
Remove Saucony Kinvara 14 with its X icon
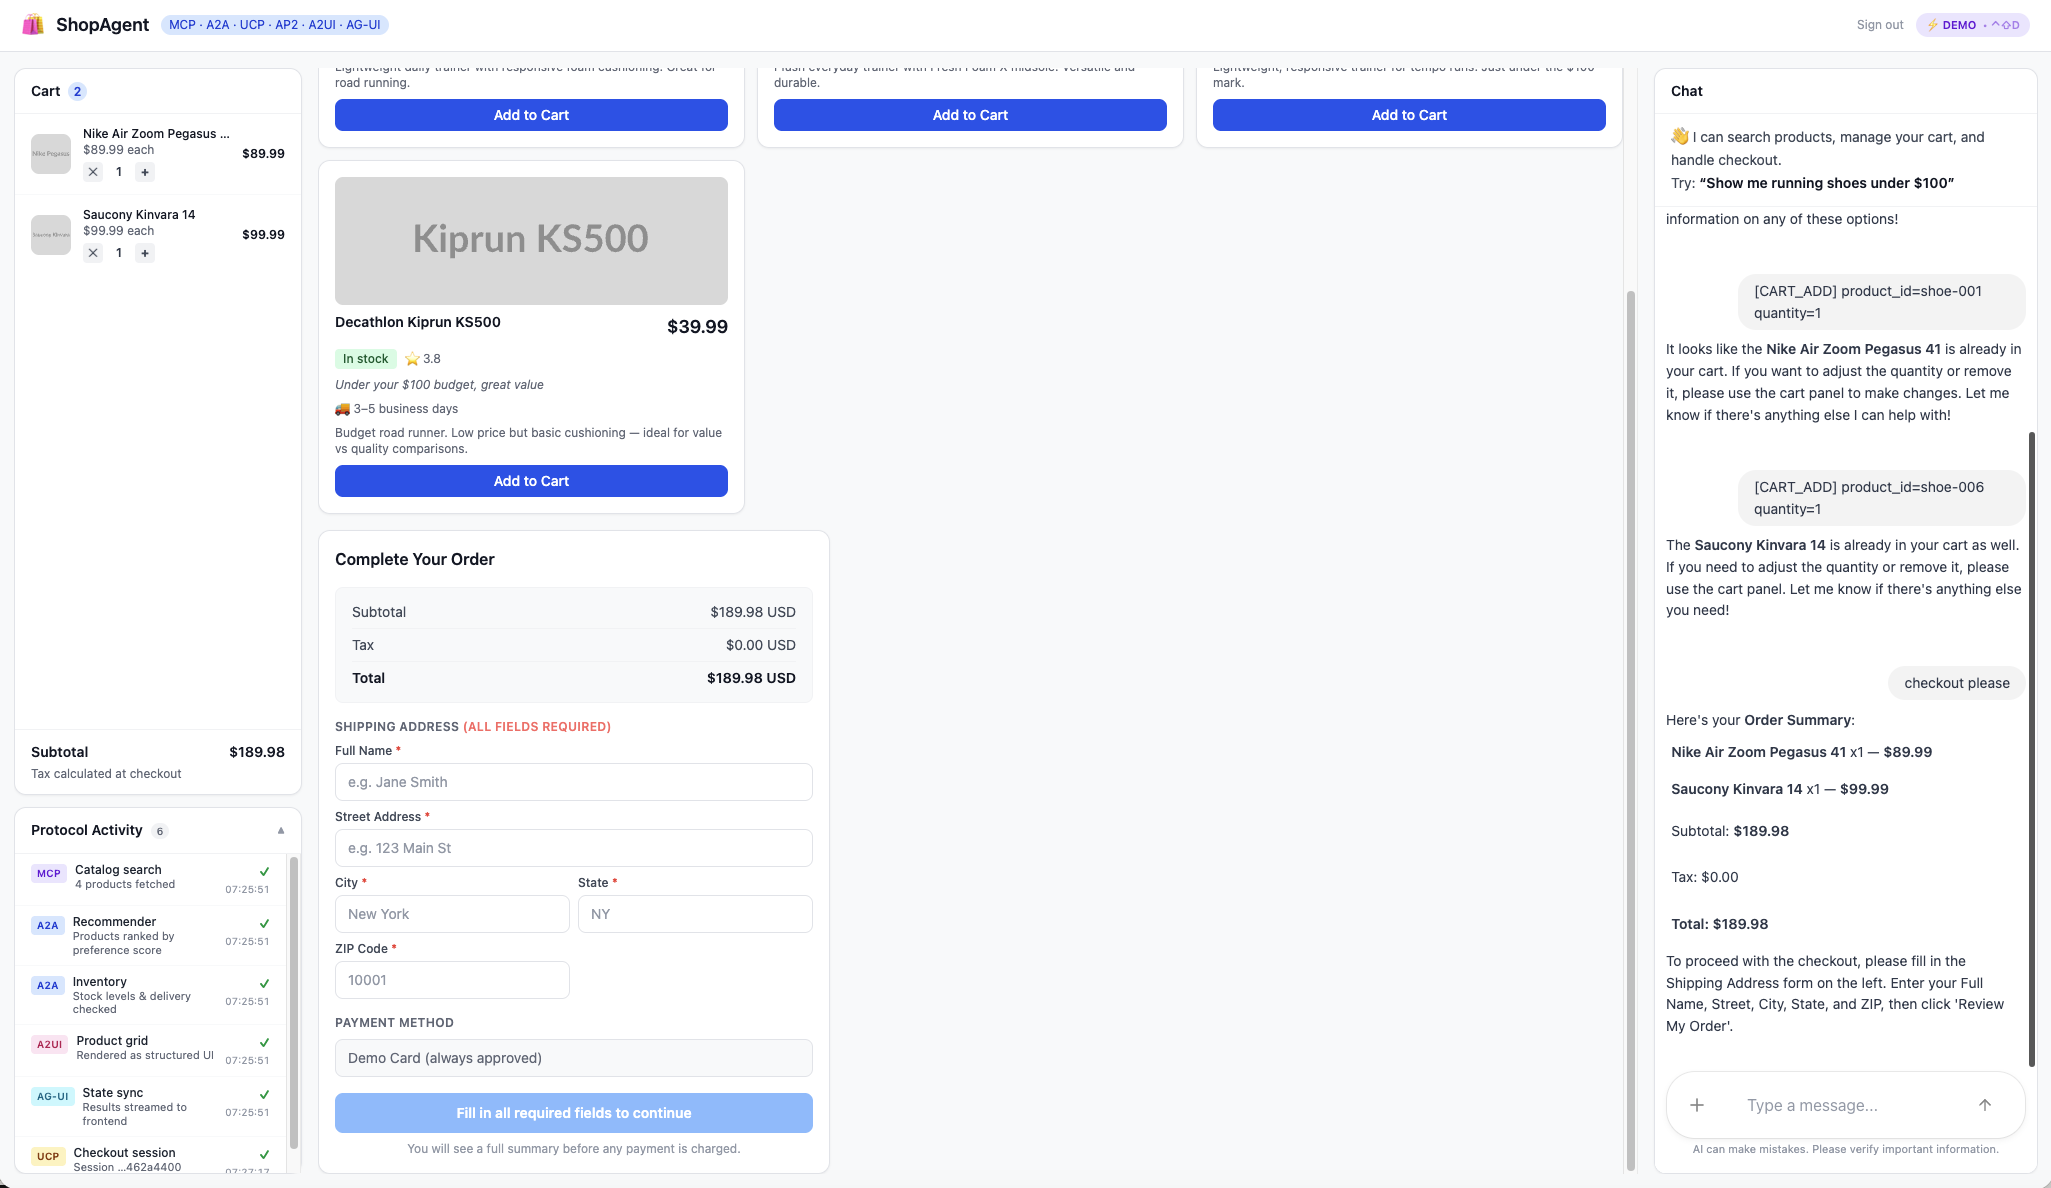point(93,252)
